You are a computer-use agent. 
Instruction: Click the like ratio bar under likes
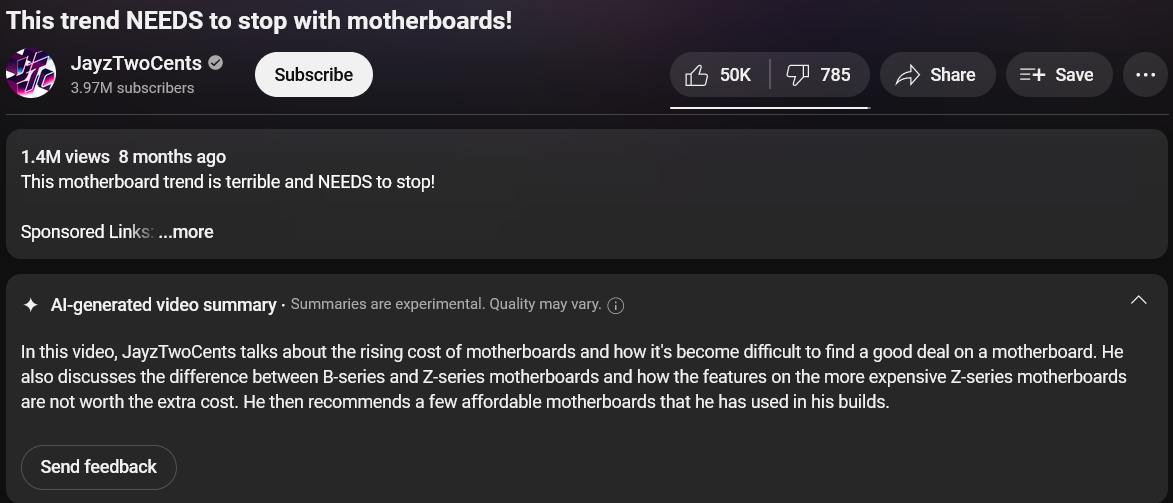769,106
